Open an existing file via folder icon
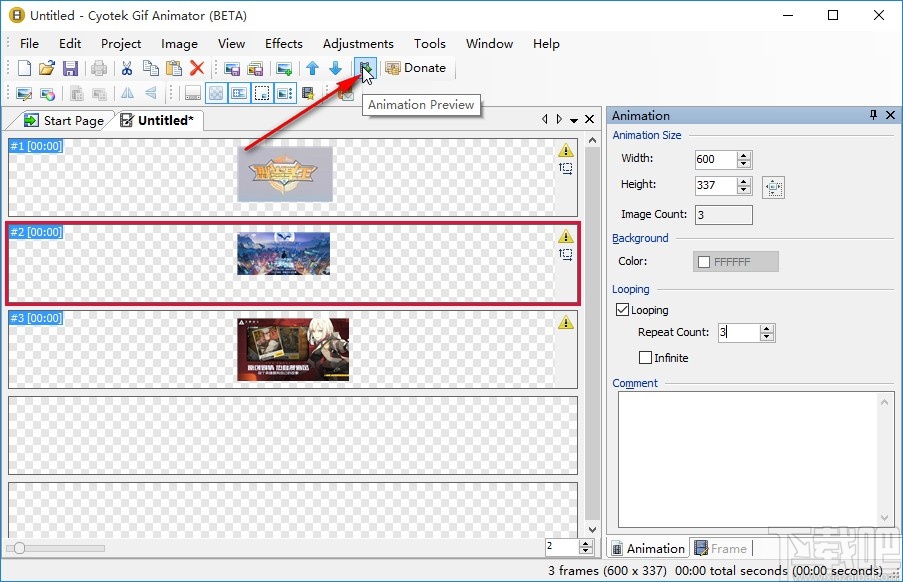903x582 pixels. pos(47,68)
